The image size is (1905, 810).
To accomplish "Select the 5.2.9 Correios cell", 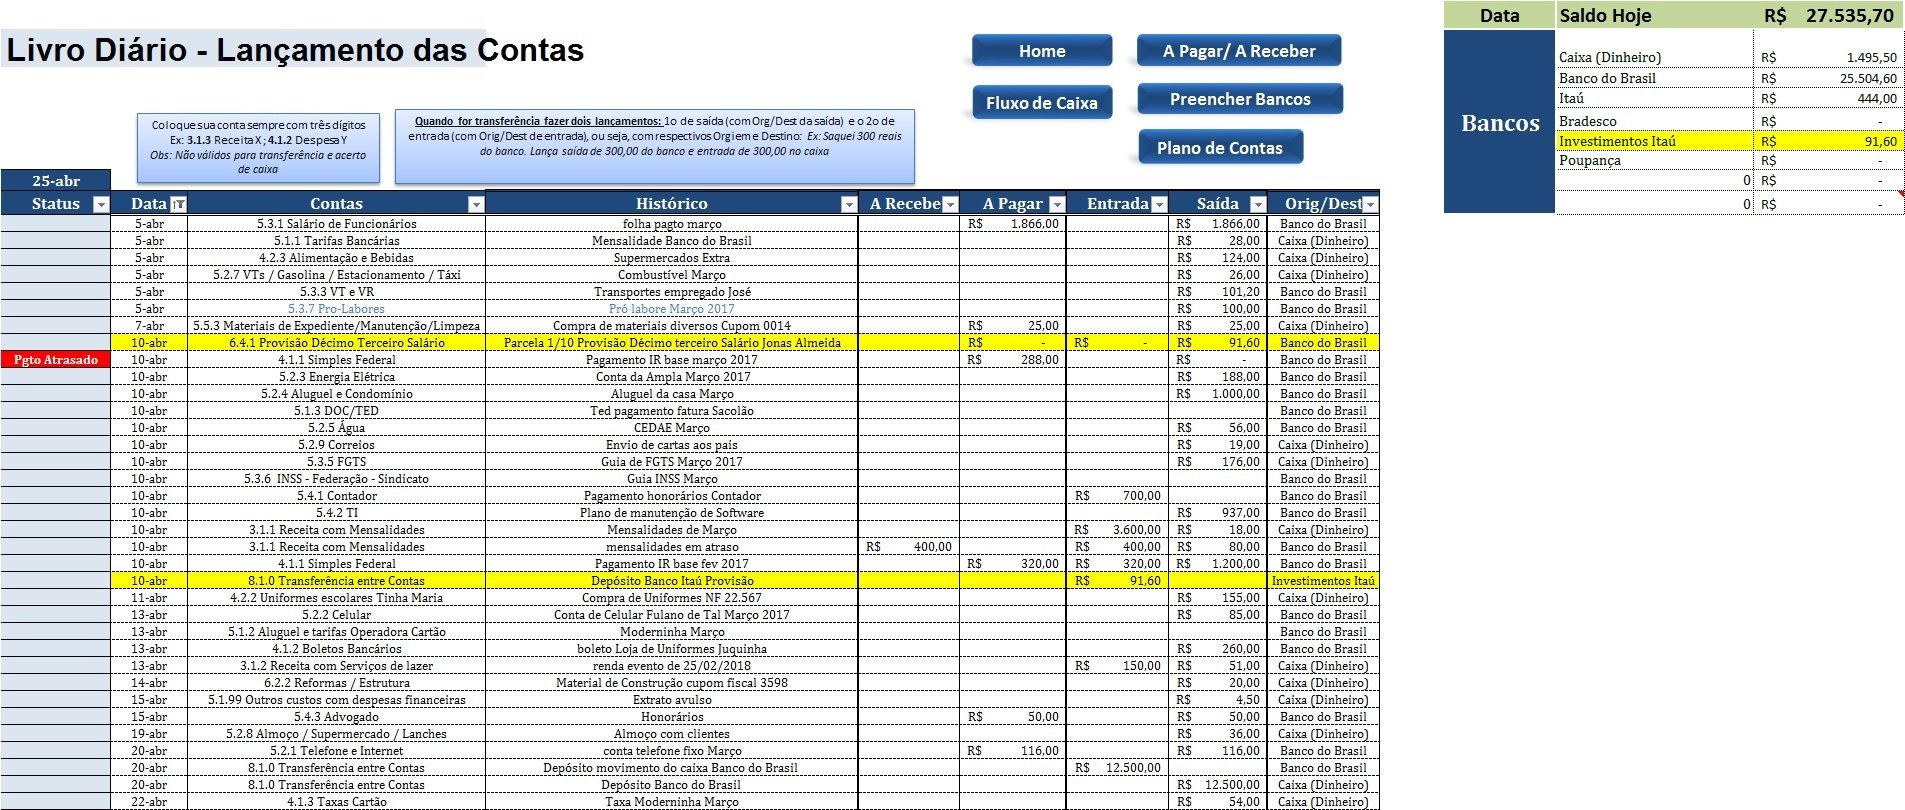I will (x=336, y=445).
